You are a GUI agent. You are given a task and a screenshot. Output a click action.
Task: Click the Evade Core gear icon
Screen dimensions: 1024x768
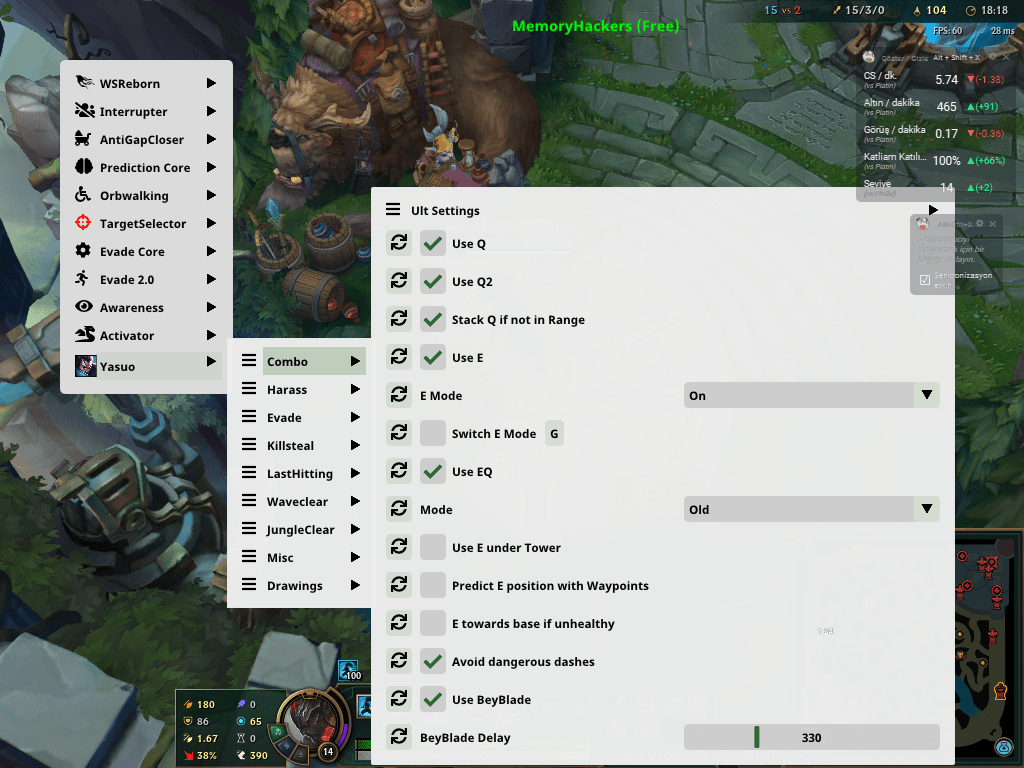click(84, 251)
